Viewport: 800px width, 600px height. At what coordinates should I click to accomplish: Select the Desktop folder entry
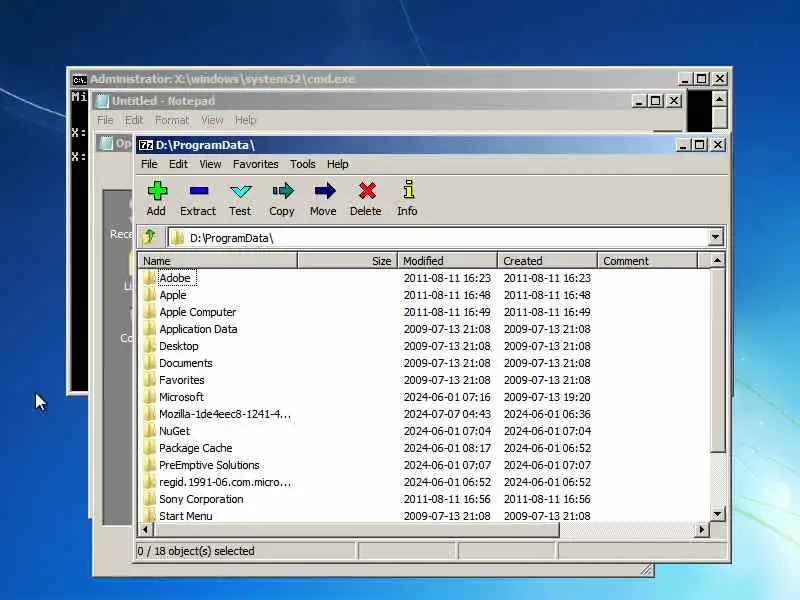point(179,346)
